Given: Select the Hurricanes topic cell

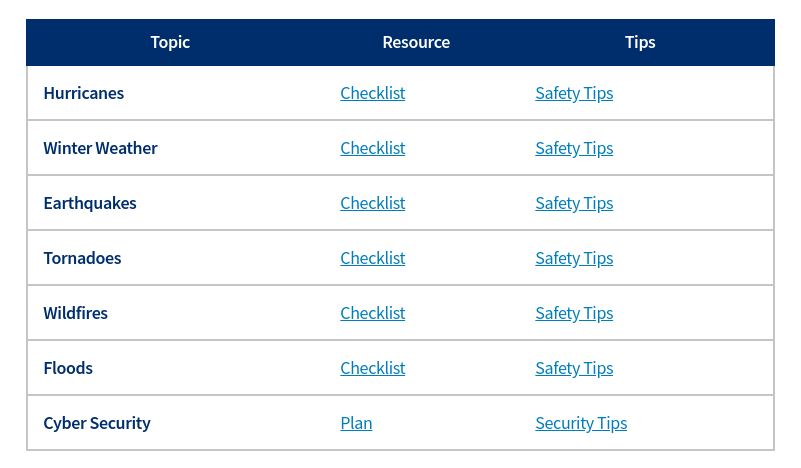Looking at the screenshot, I should click(x=84, y=93).
